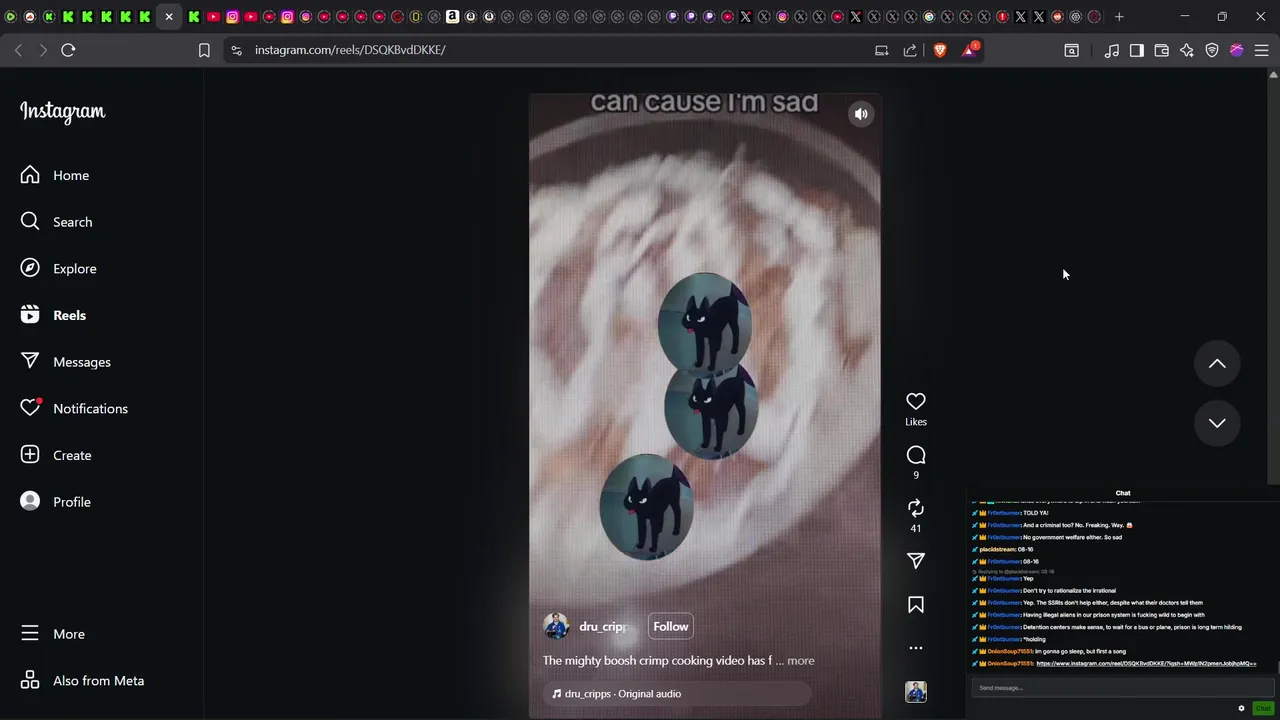Click the address bar URL

(350, 50)
